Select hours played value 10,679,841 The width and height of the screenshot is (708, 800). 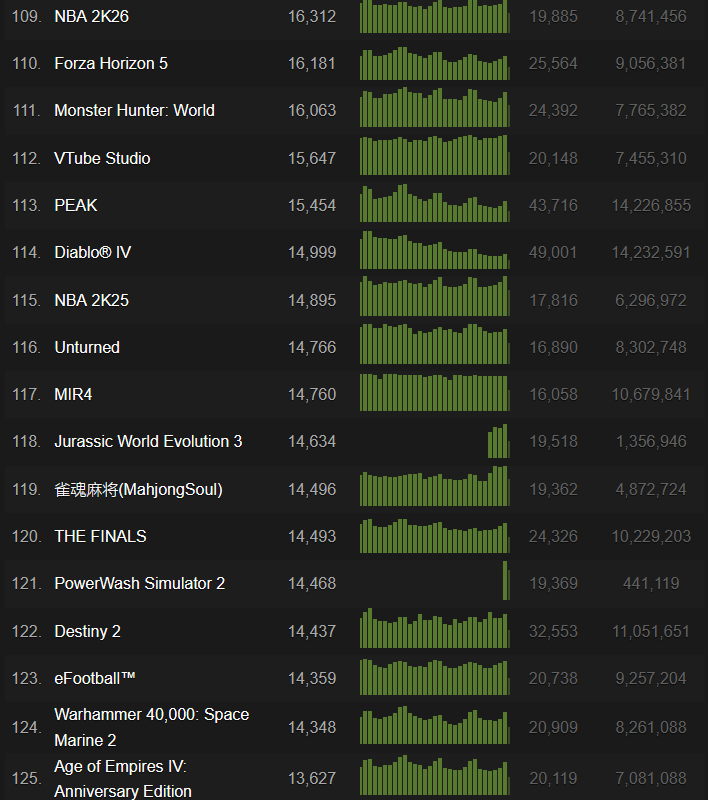pos(651,394)
